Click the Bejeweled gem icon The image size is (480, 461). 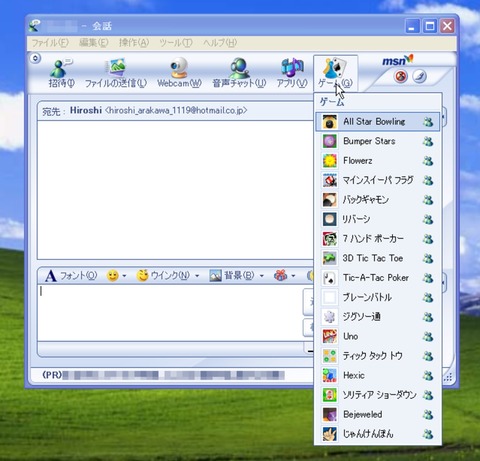coord(330,414)
